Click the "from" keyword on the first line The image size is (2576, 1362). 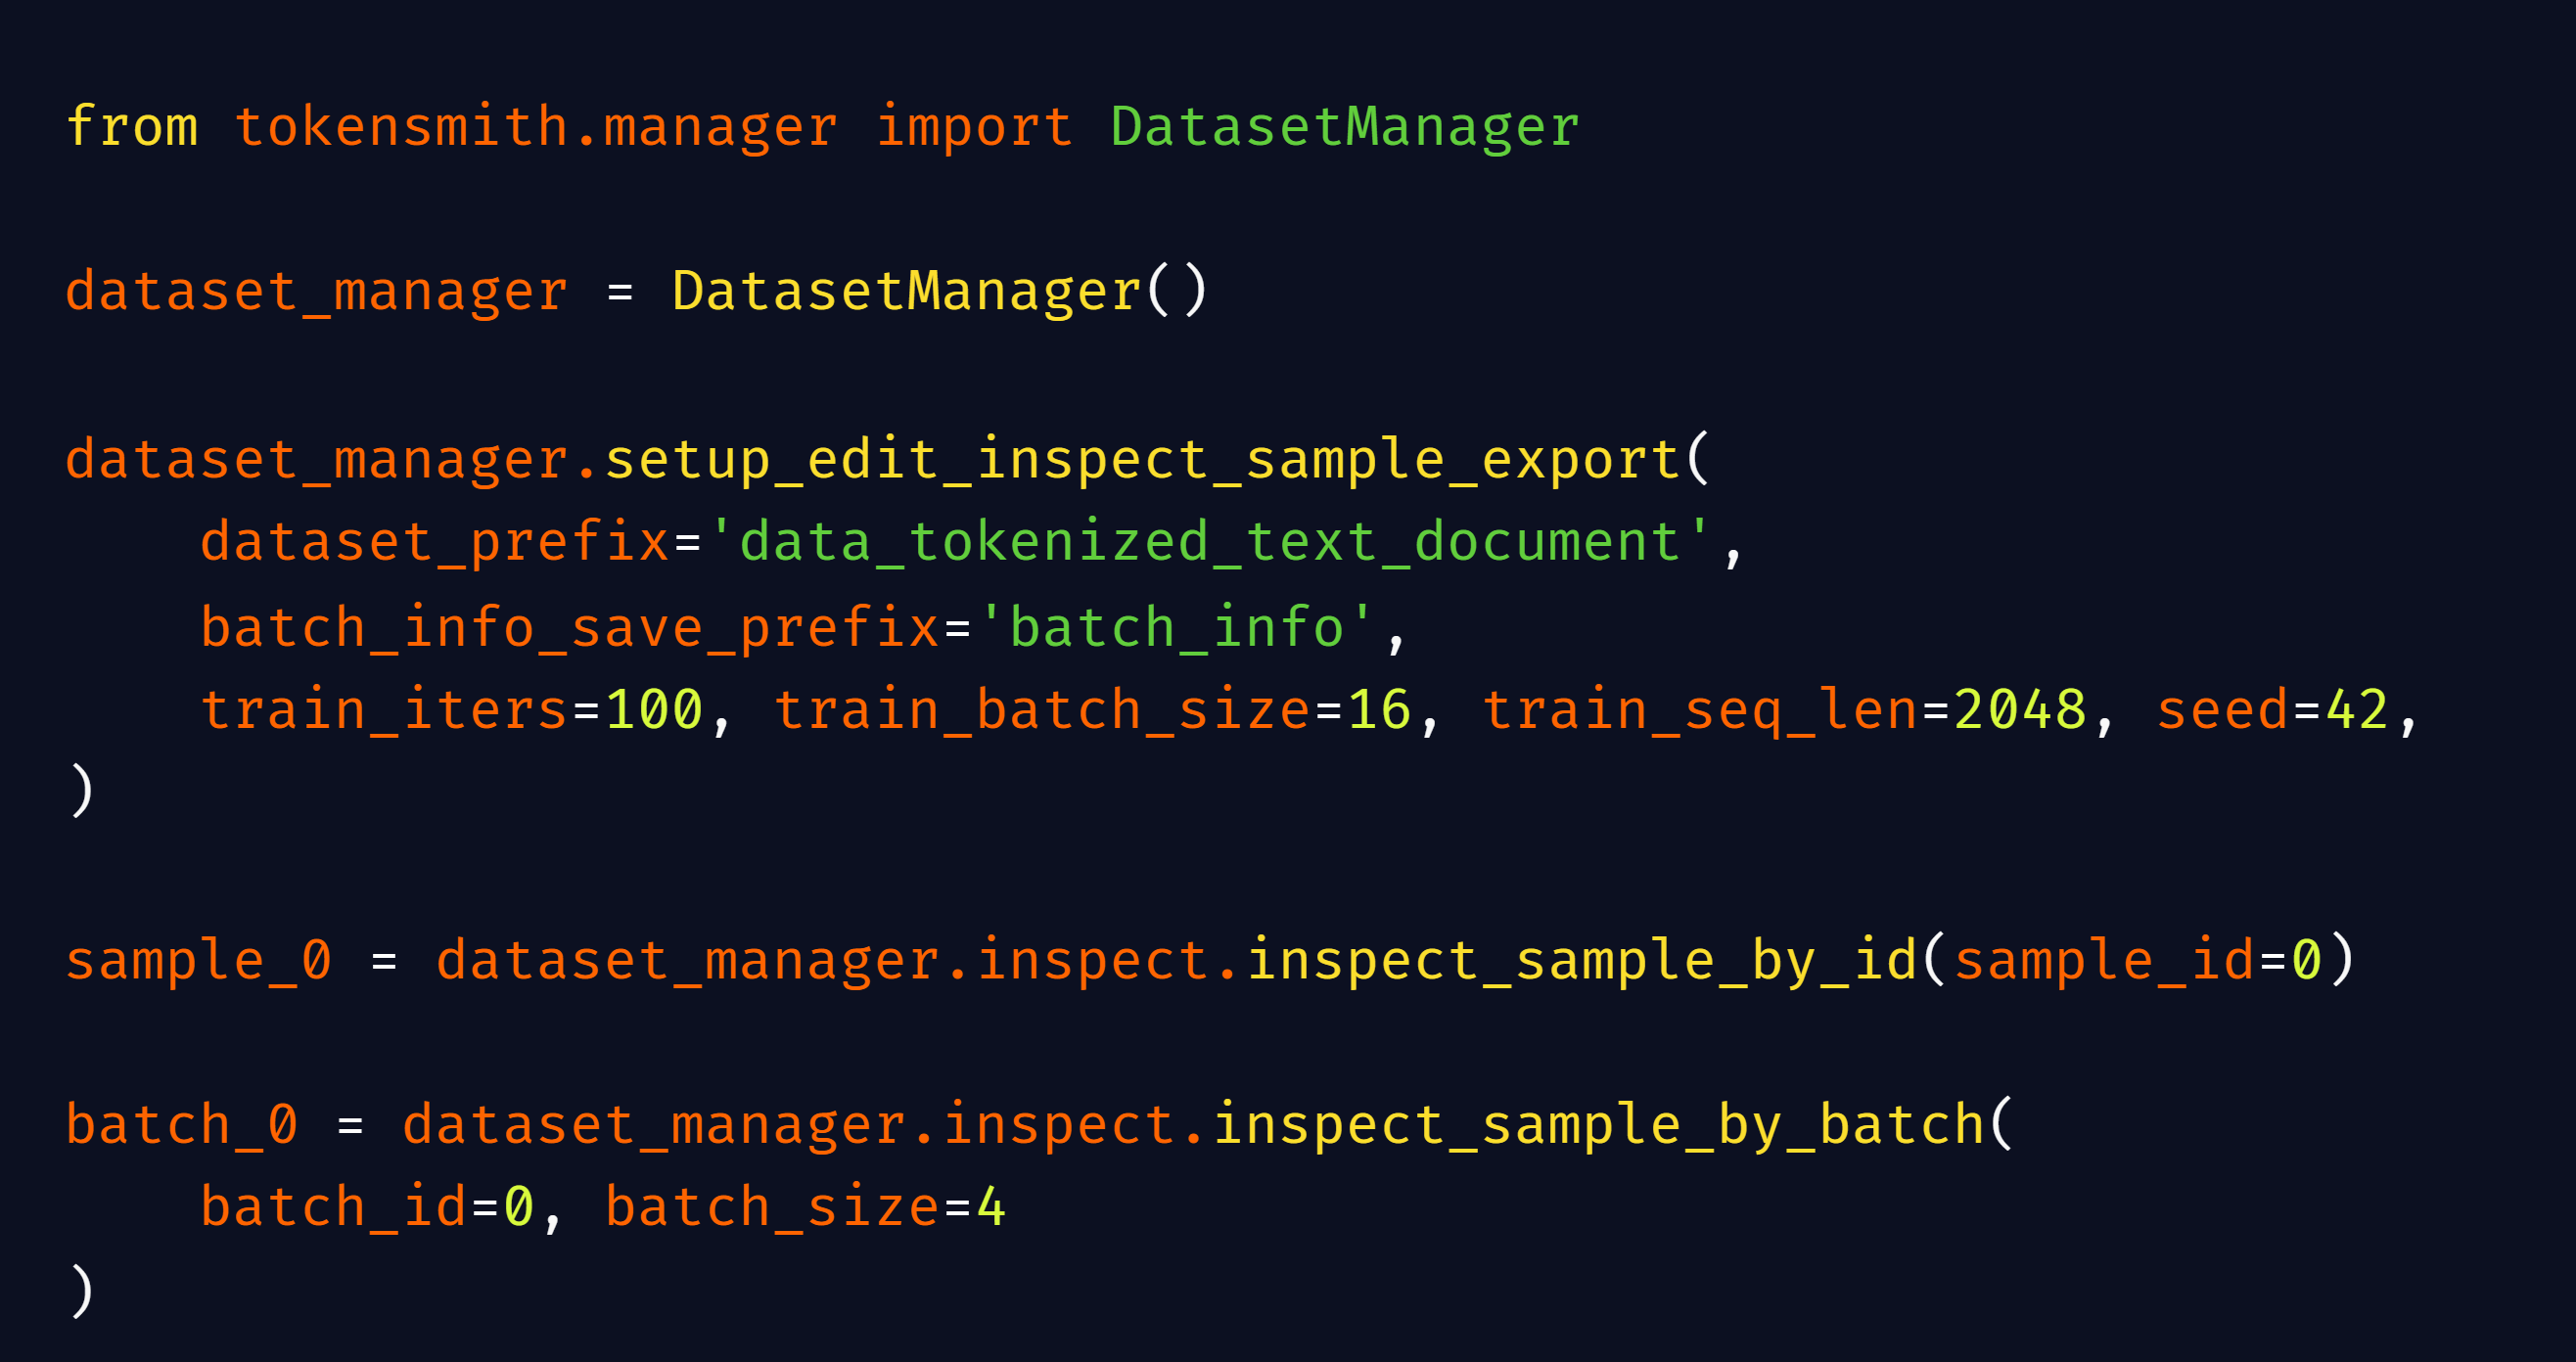tap(132, 127)
